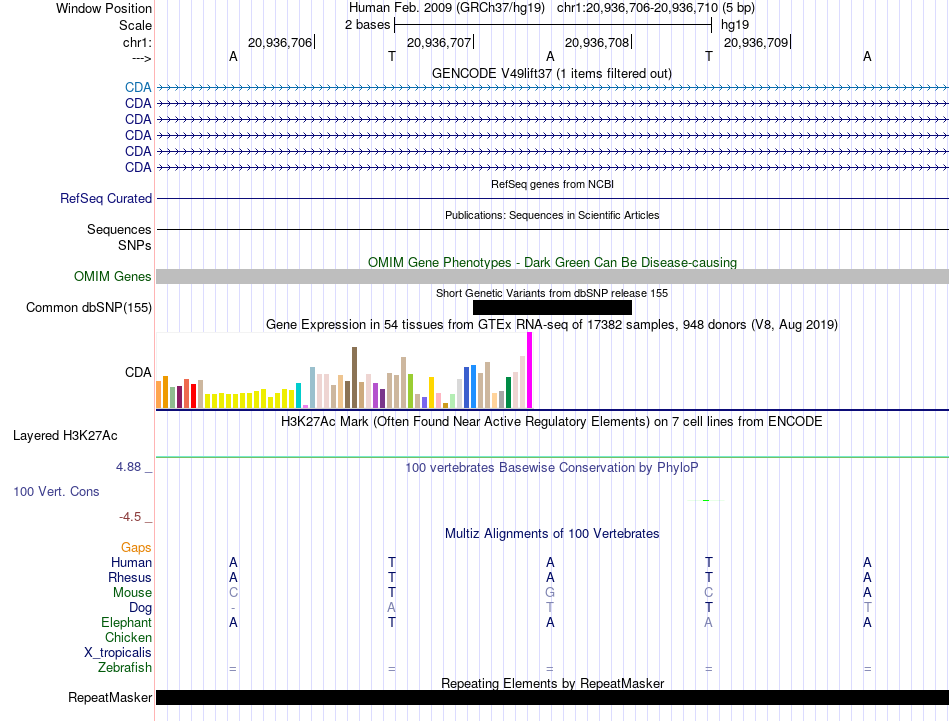
Task: Open RefSeq genes from NCBI track title
Action: (x=552, y=184)
